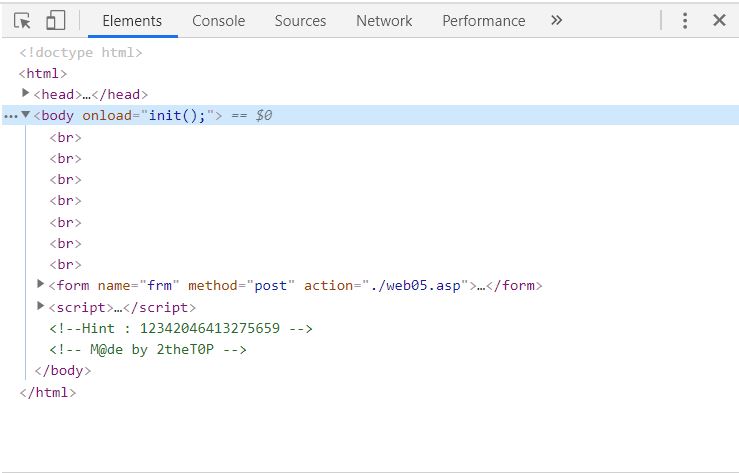The width and height of the screenshot is (739, 473).
Task: Click the onload attribute name
Action: [x=107, y=115]
